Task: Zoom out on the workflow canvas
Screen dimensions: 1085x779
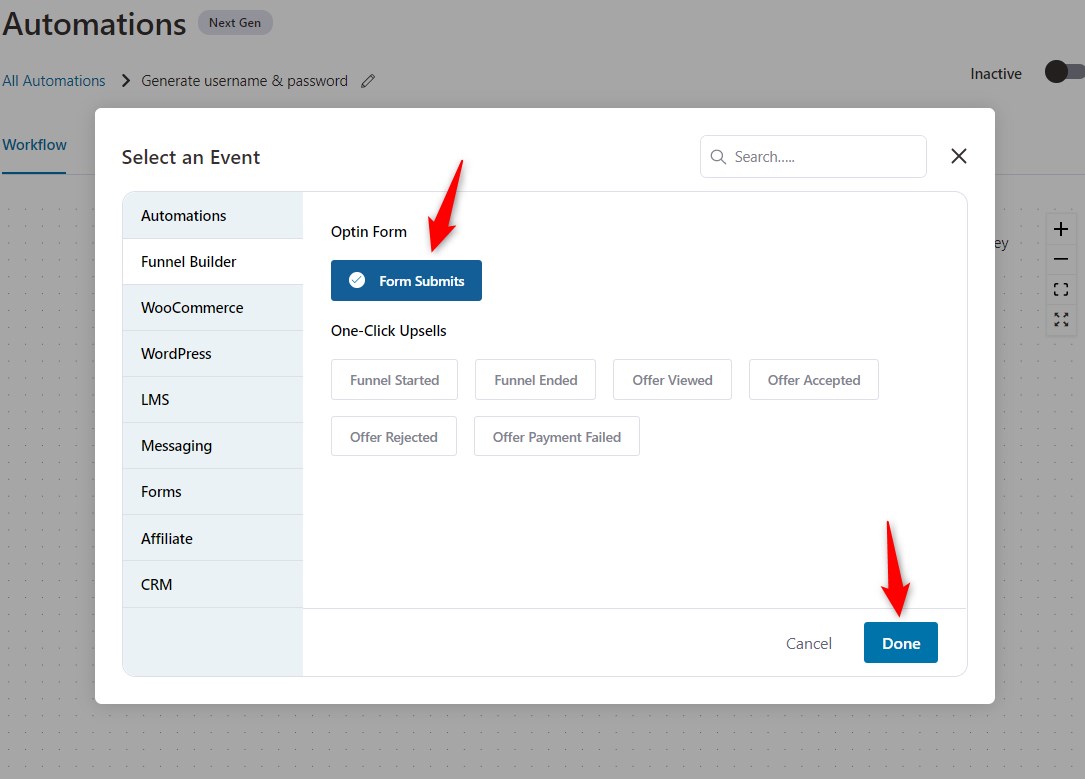Action: pos(1060,258)
